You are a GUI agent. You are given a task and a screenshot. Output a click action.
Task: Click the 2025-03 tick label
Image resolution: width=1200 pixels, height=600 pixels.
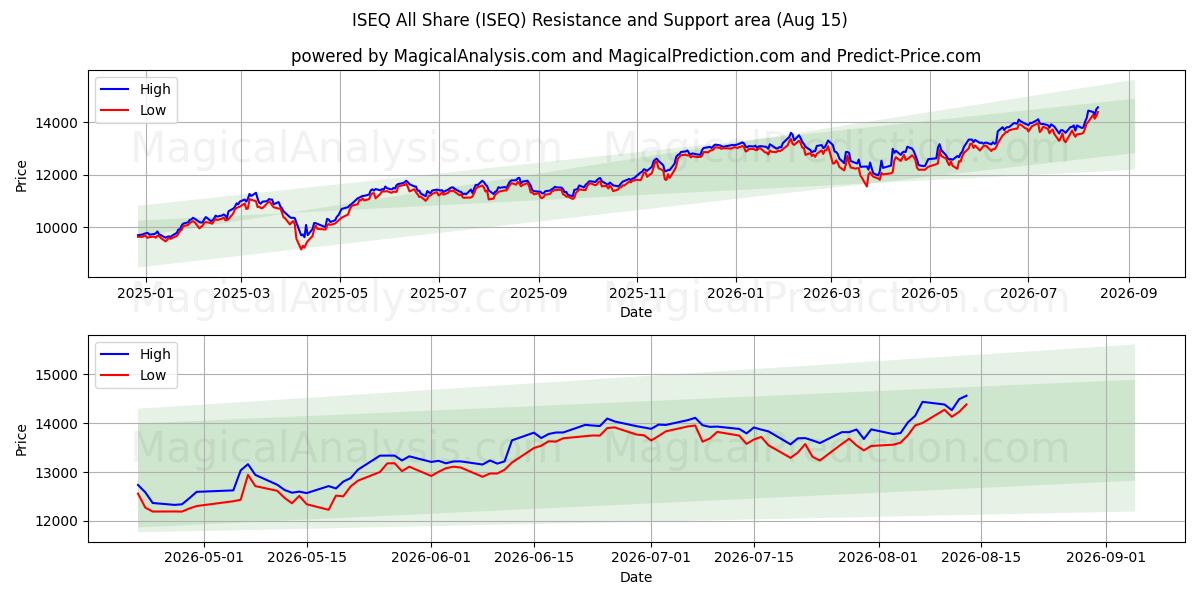tap(241, 293)
